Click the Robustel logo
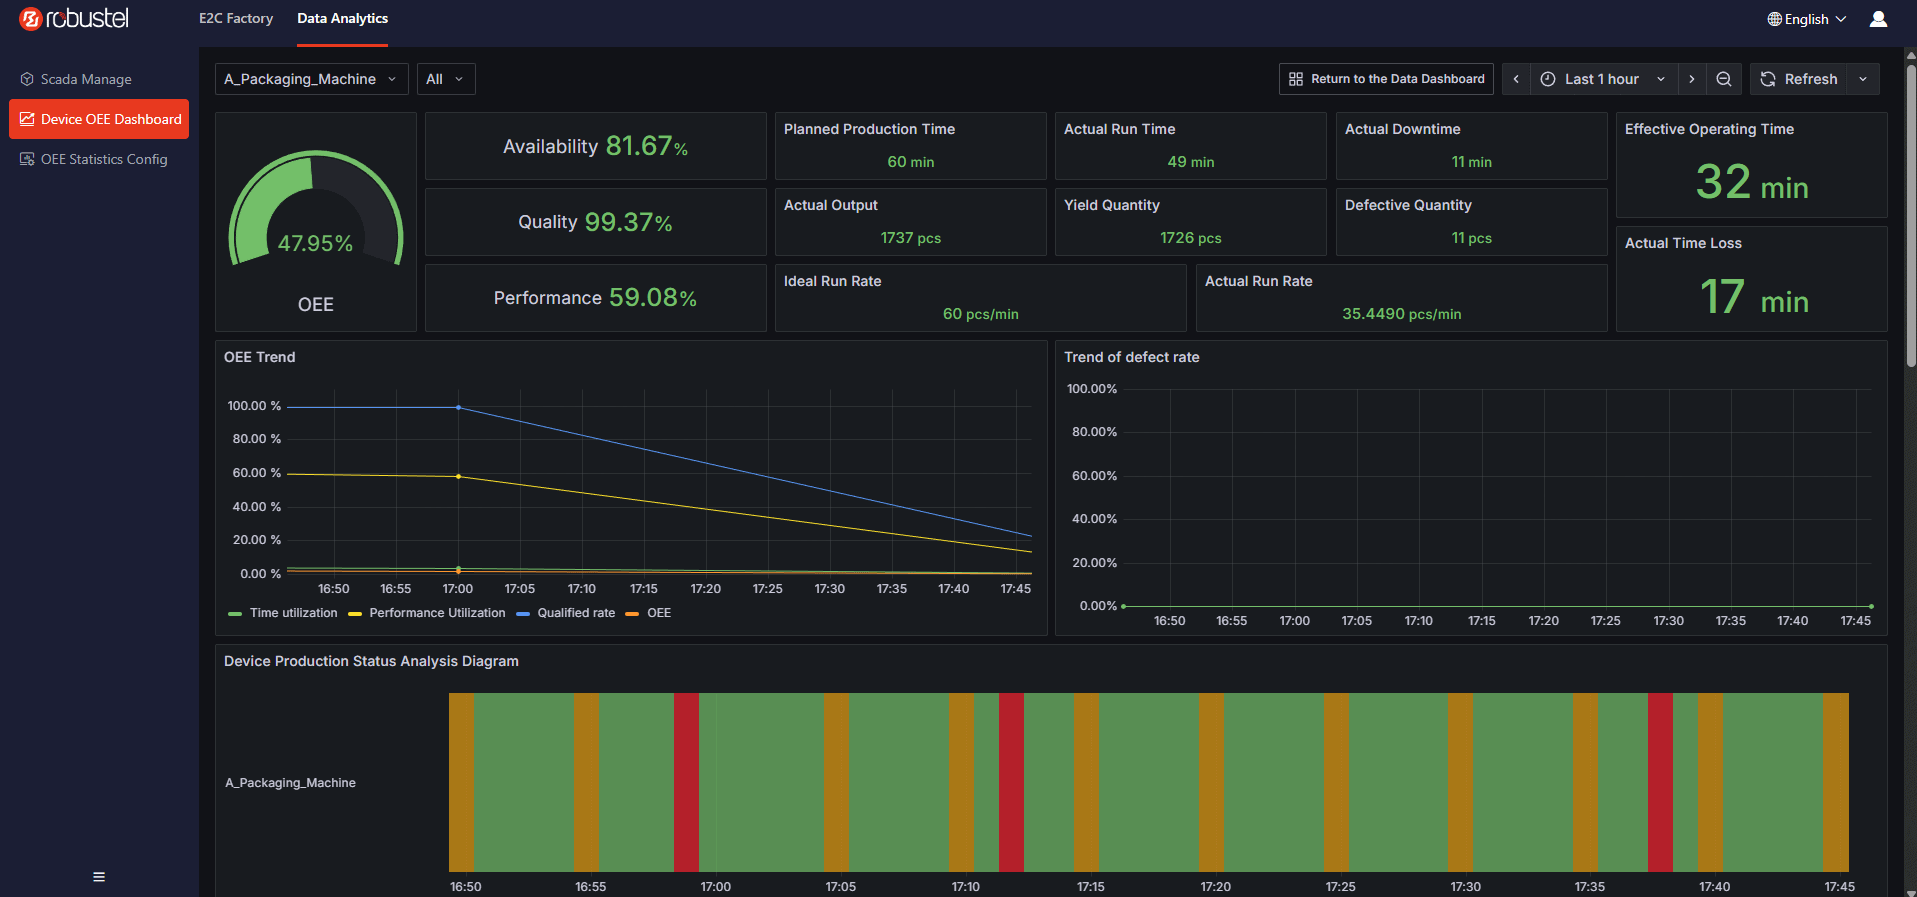Image resolution: width=1917 pixels, height=897 pixels. (74, 18)
